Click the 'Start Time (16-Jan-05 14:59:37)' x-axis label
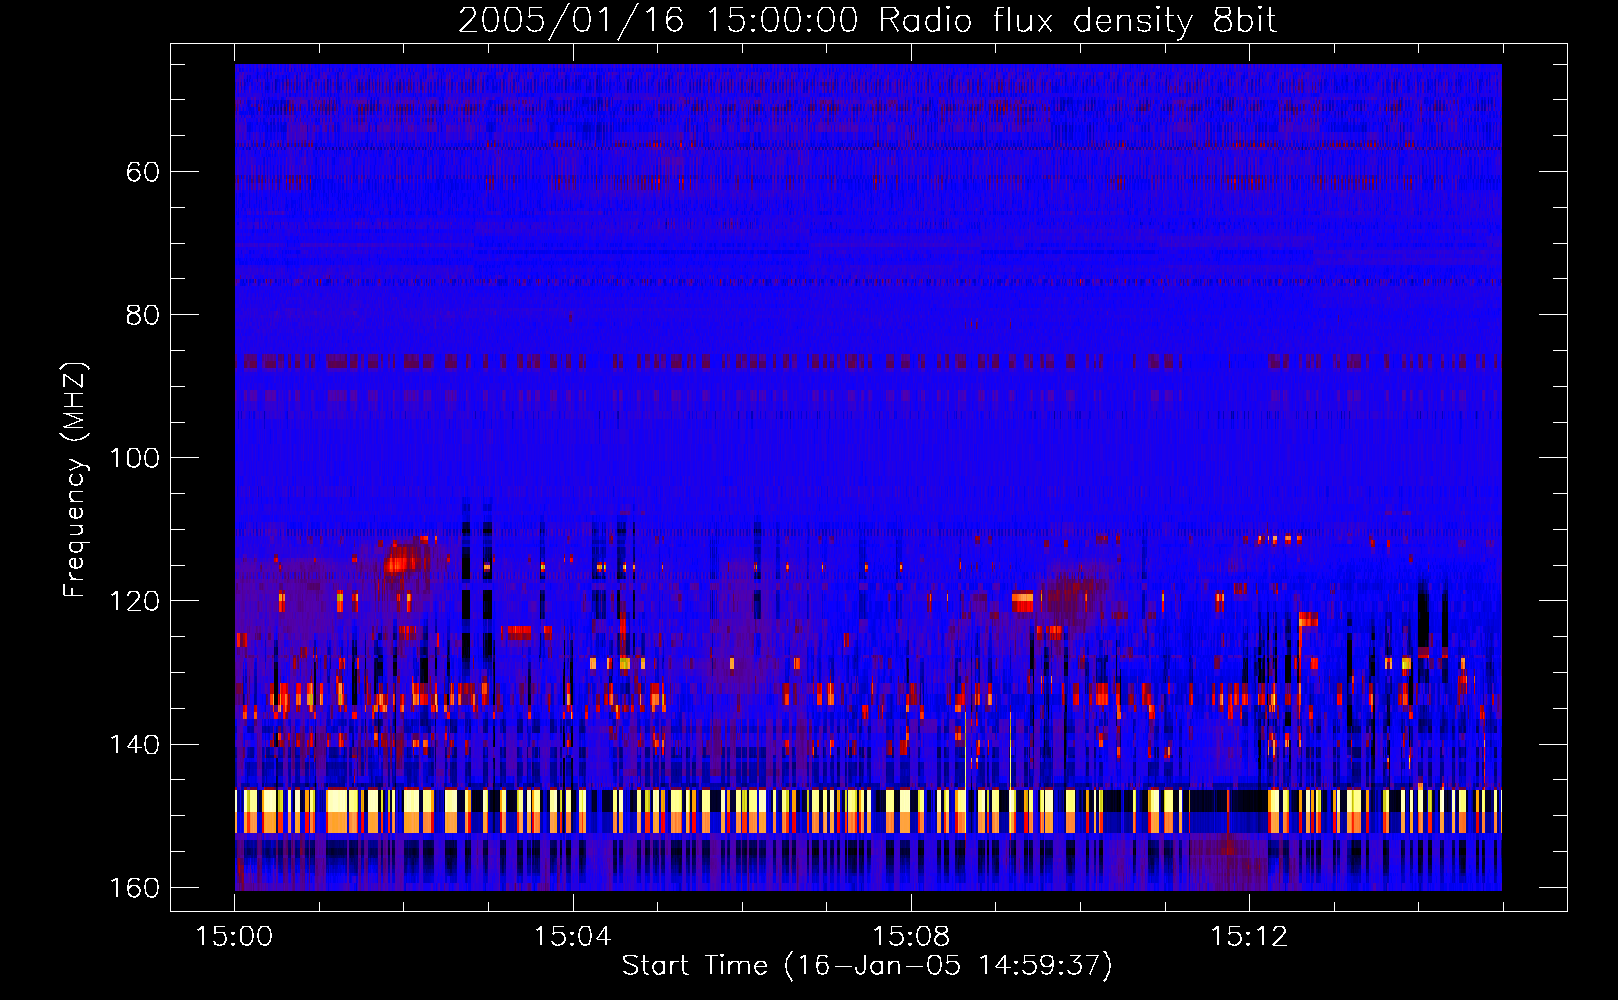 click(867, 965)
